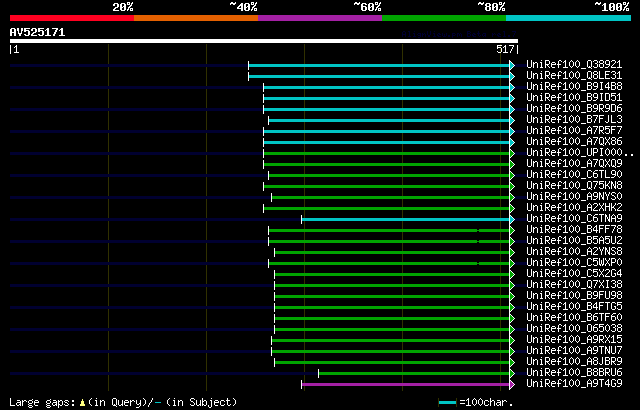Viewport: 640px width, 410px height.
Task: Click the 517 end position label
Action: pos(505,49)
